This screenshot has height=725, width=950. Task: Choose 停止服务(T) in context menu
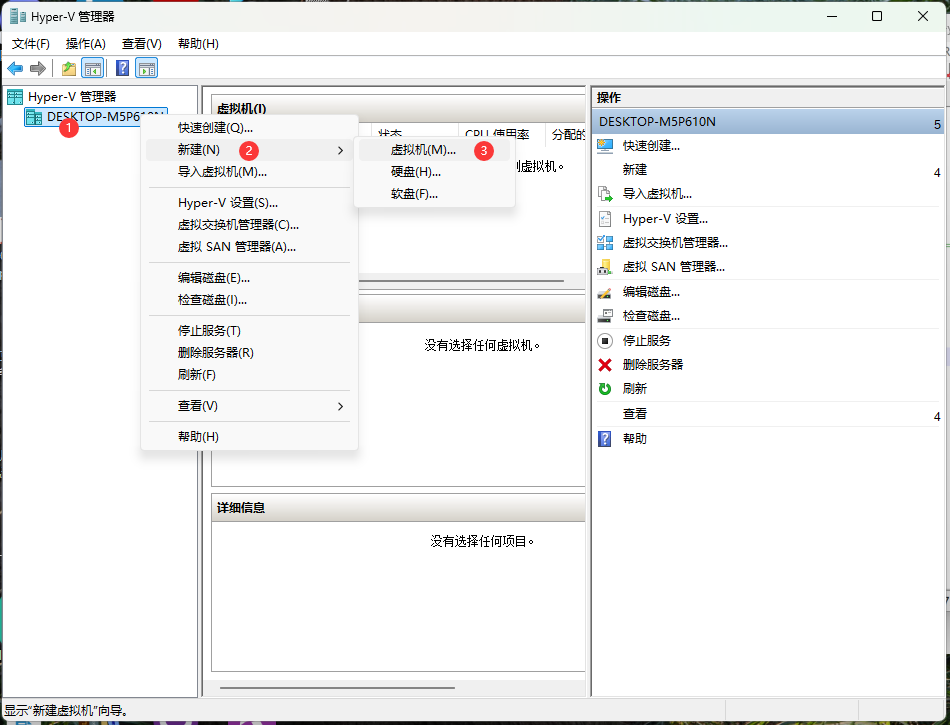(249, 331)
